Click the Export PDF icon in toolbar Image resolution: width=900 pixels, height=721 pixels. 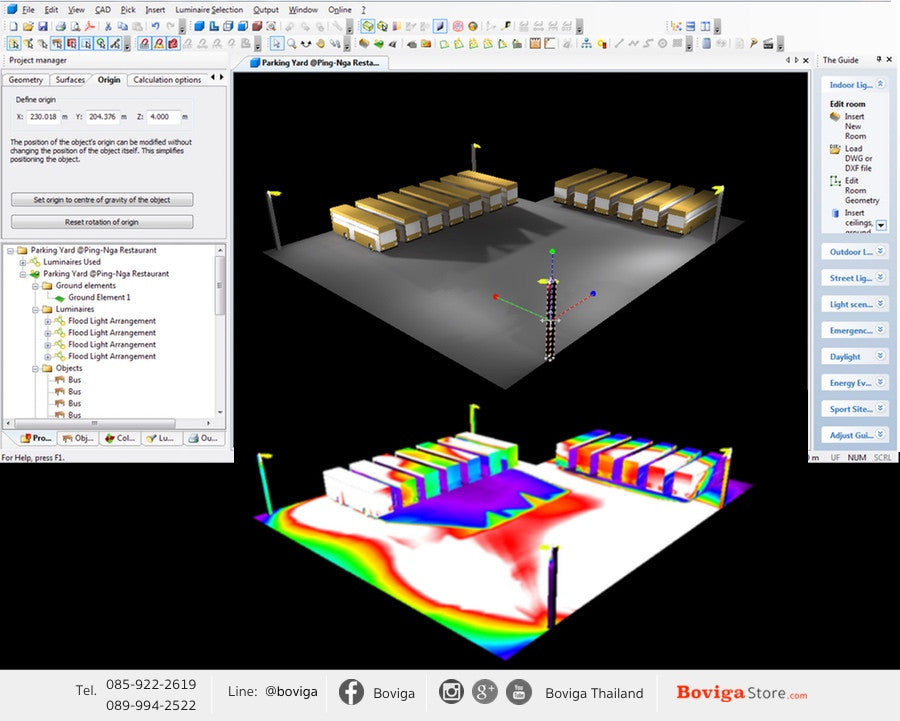pyautogui.click(x=90, y=26)
